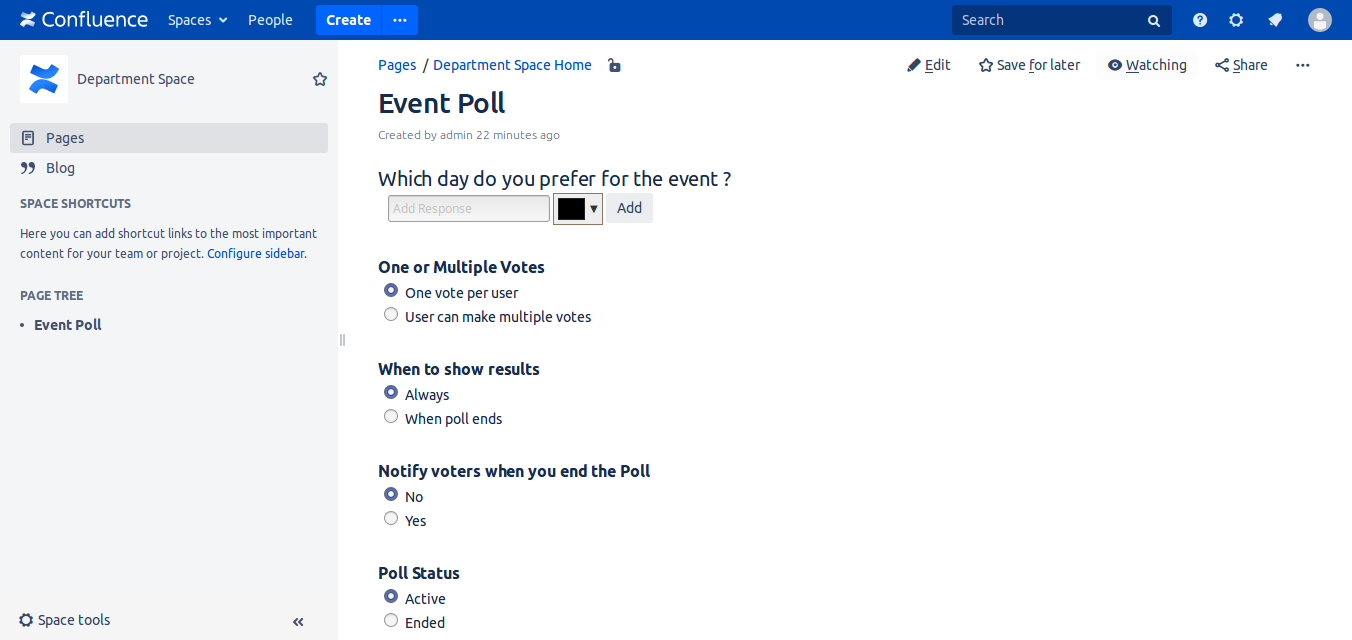Open the page more actions ellipsis
The image size is (1352, 640).
point(1302,65)
